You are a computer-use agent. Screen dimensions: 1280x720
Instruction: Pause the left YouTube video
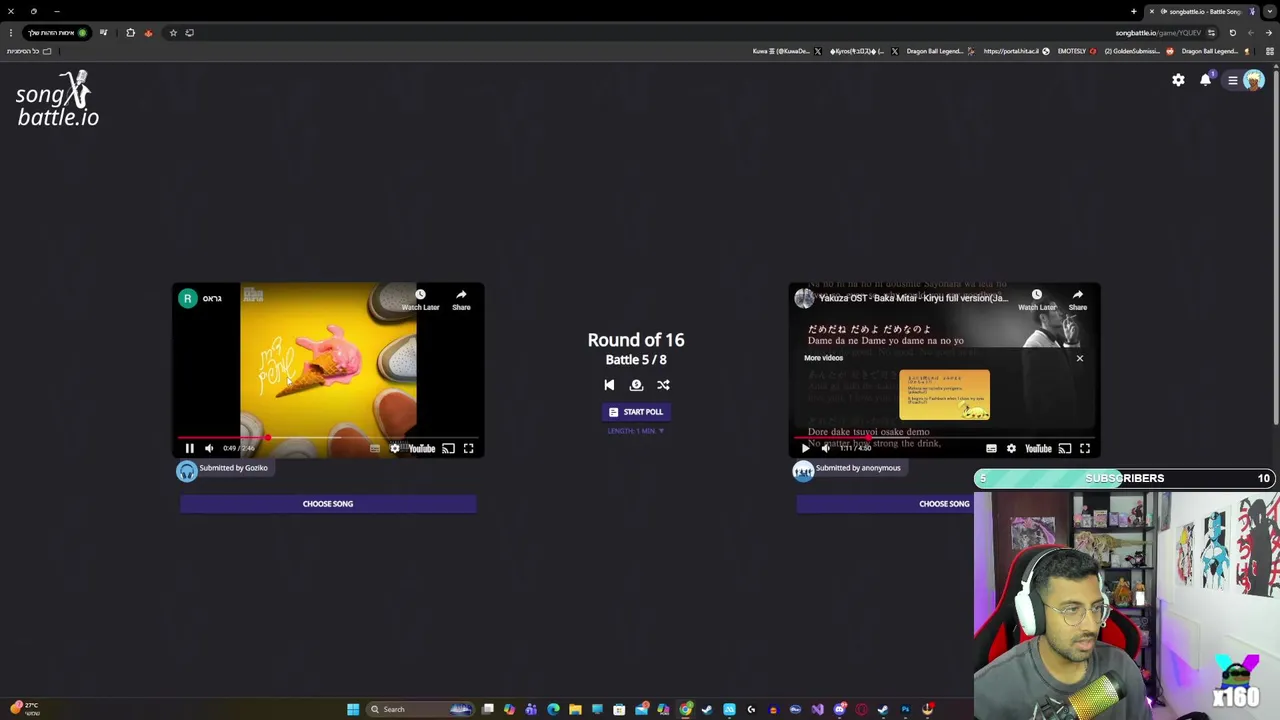point(189,449)
